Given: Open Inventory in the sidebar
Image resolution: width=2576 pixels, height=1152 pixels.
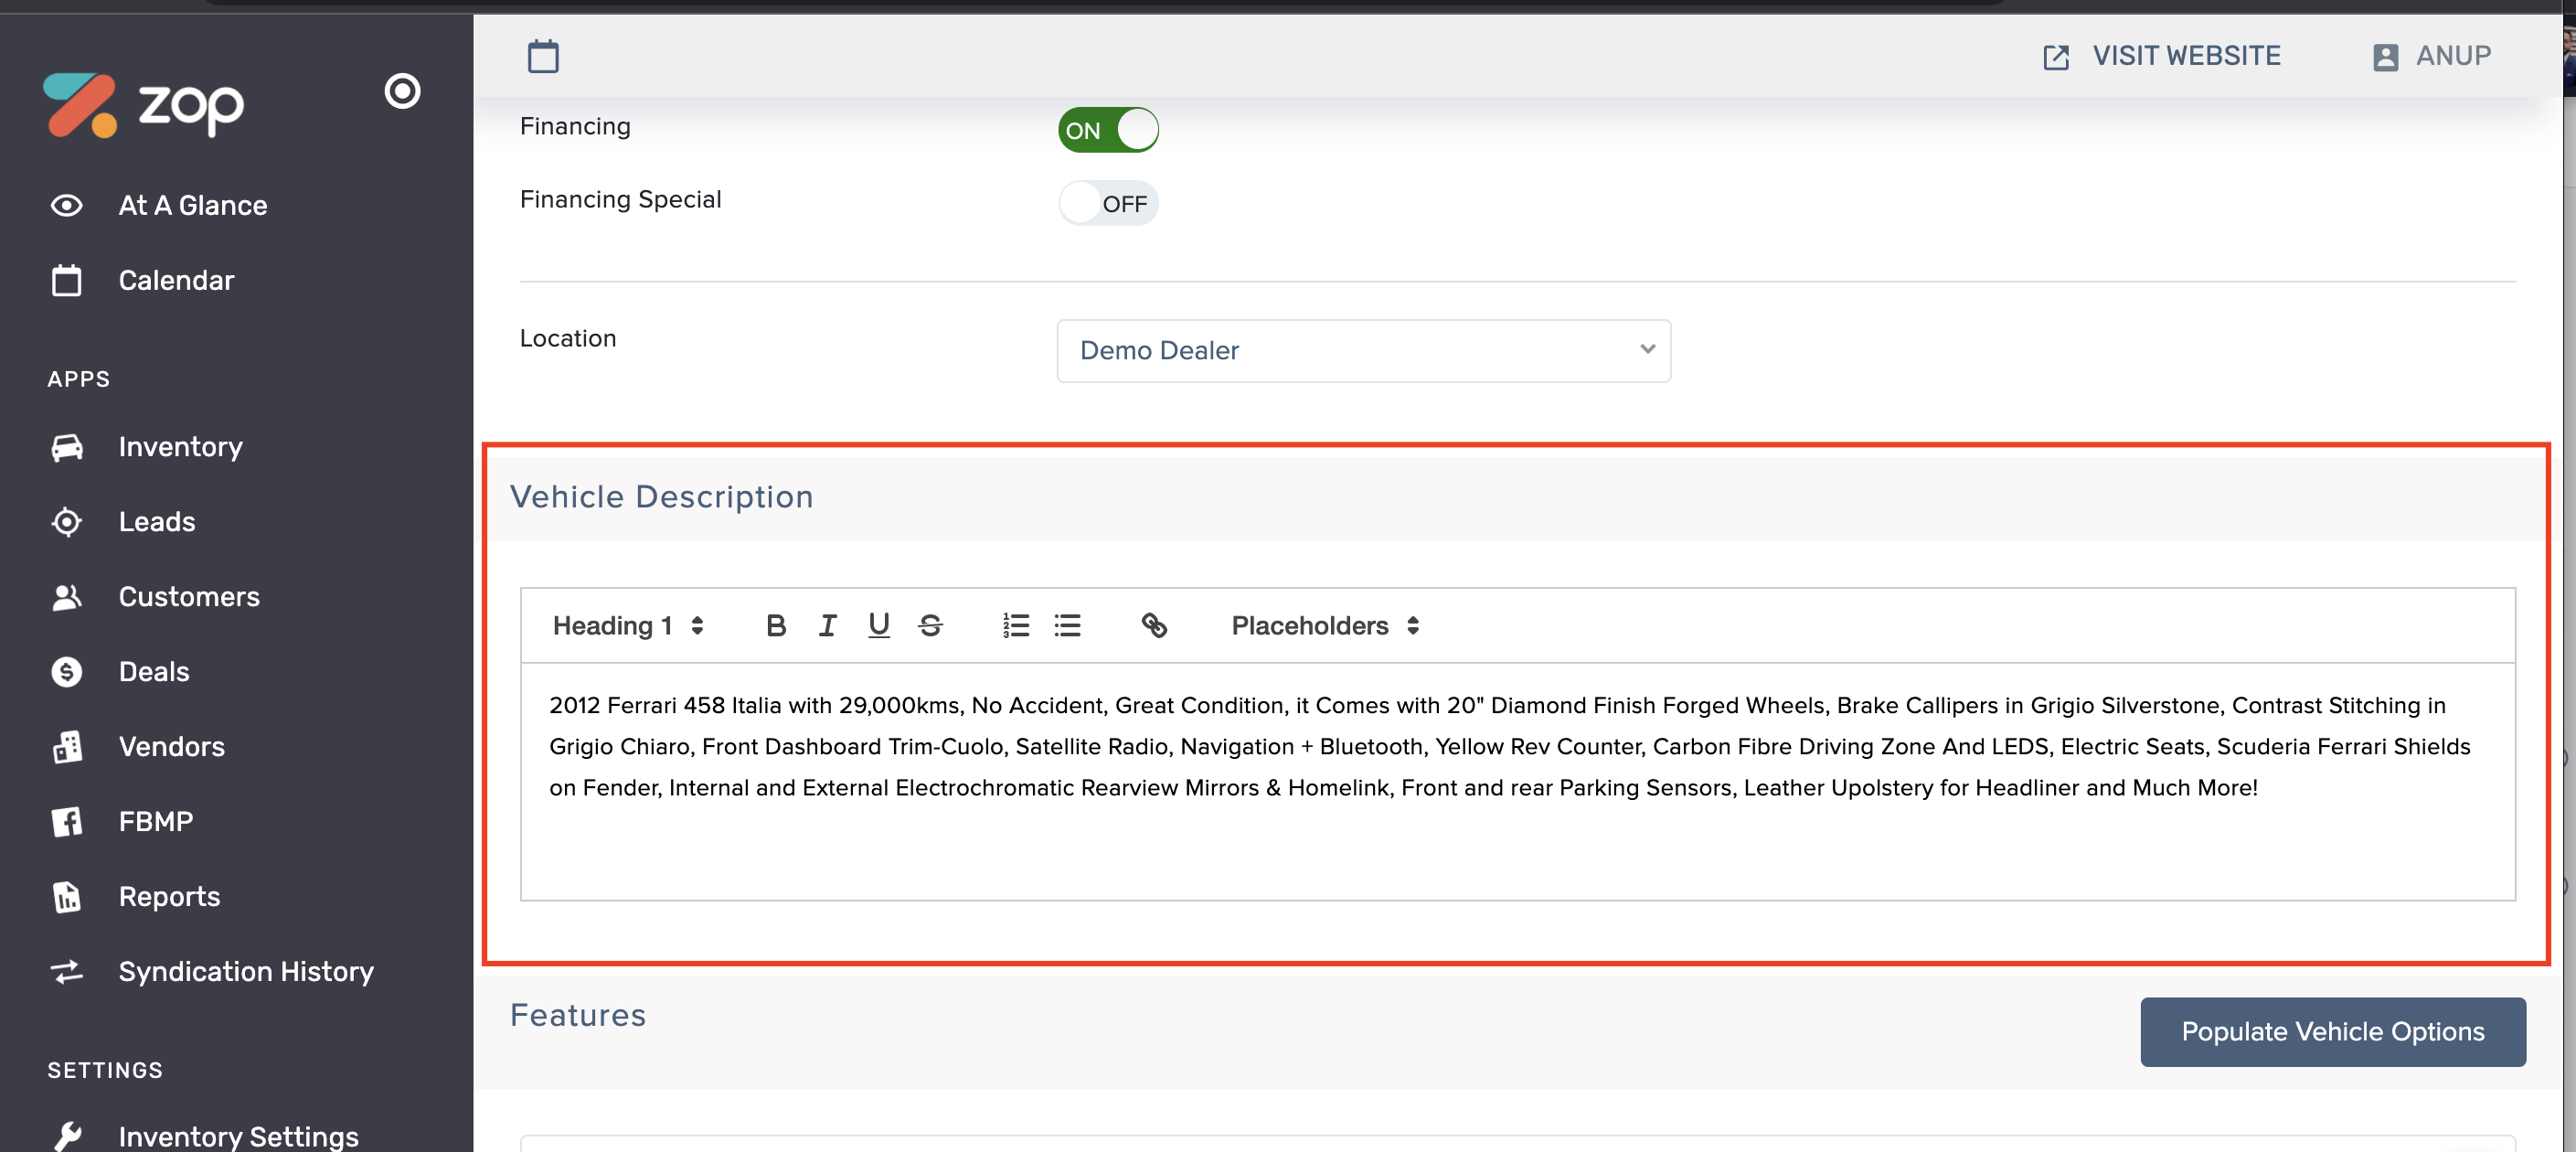Looking at the screenshot, I should tap(180, 447).
